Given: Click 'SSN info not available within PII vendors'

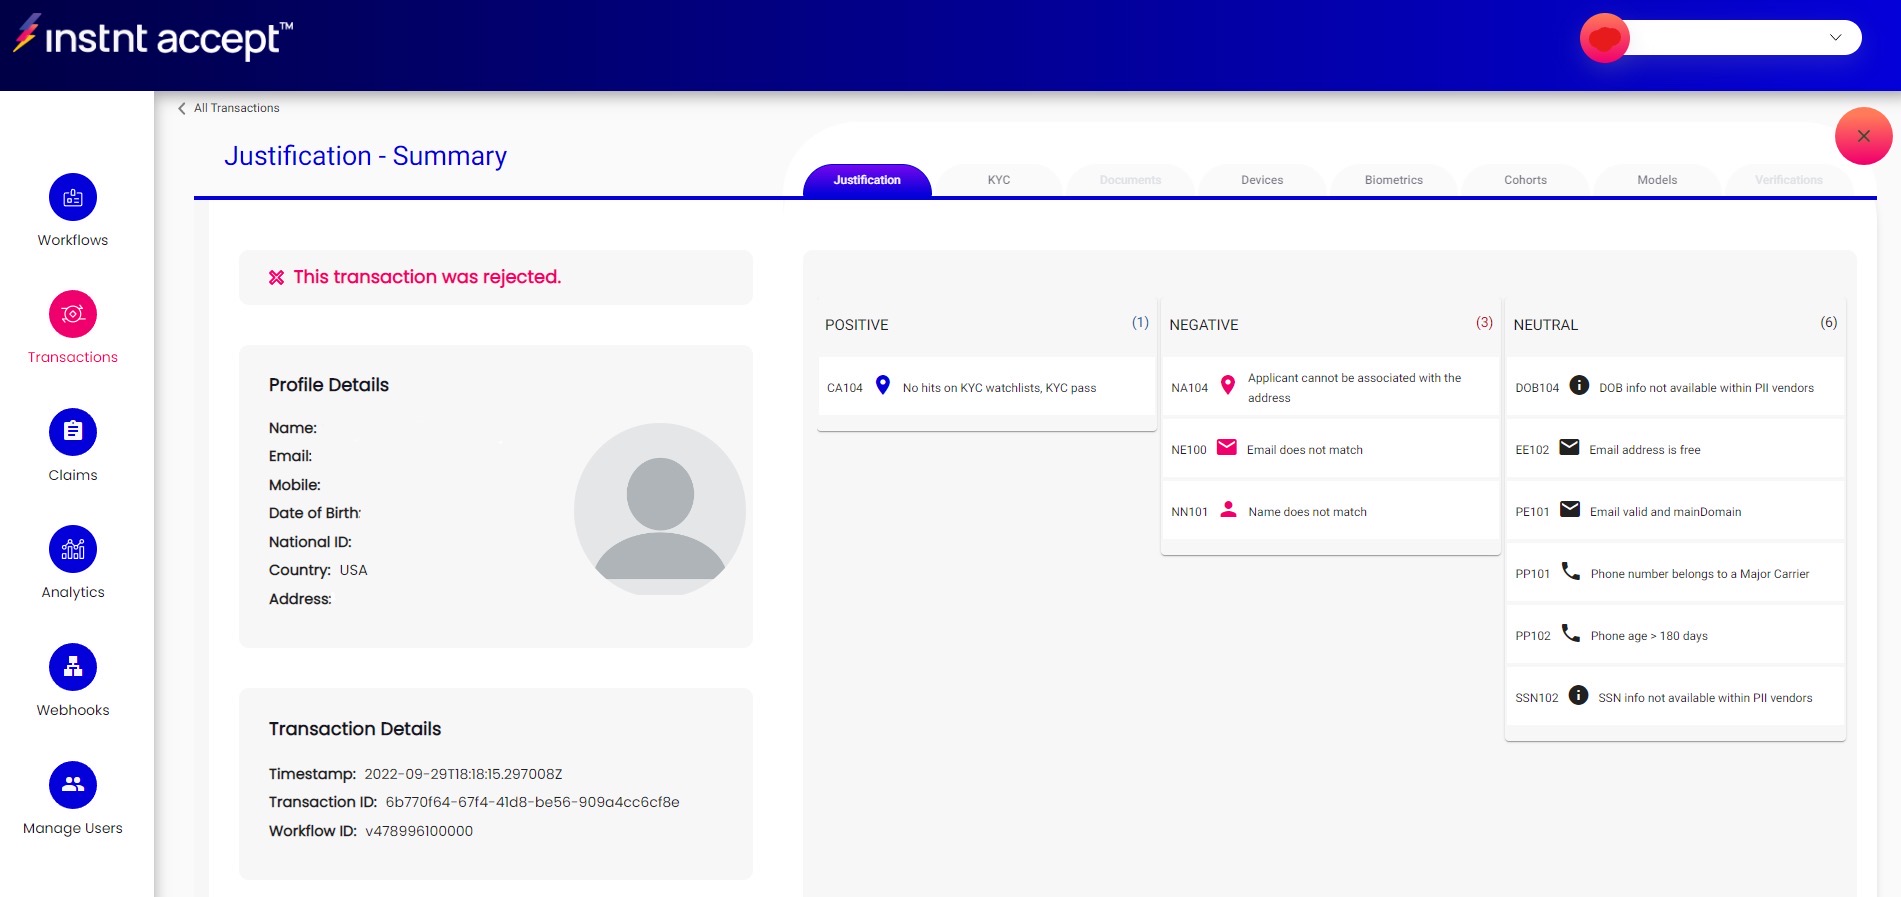Looking at the screenshot, I should pos(1705,698).
